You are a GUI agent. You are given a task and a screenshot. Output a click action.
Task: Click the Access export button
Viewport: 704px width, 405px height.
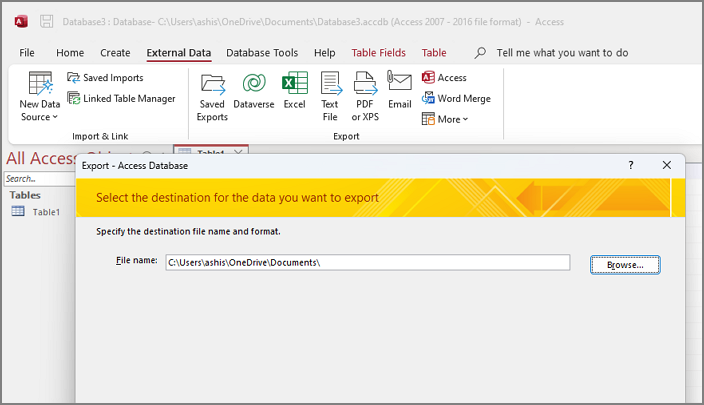pyautogui.click(x=444, y=77)
